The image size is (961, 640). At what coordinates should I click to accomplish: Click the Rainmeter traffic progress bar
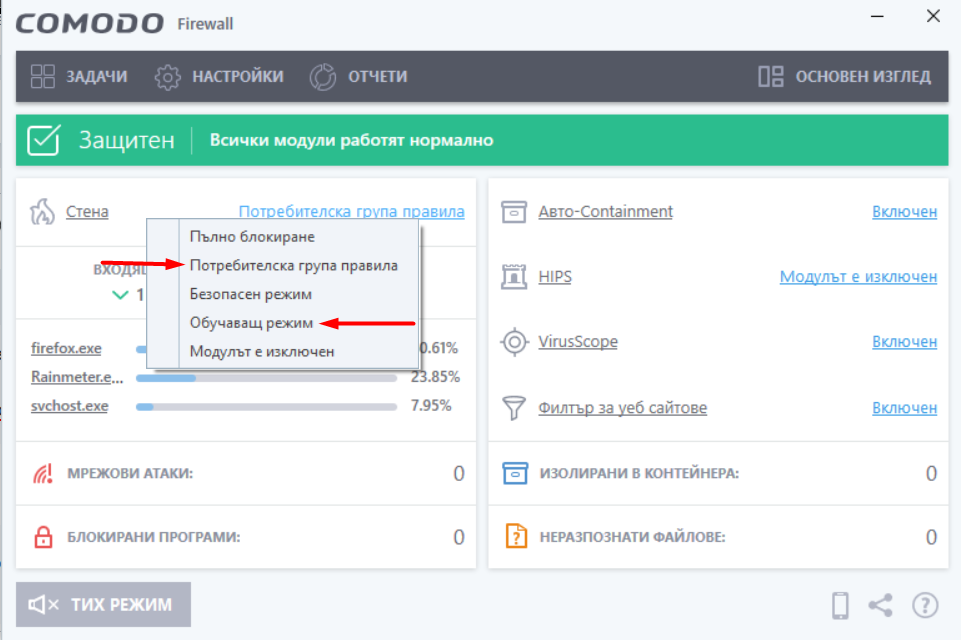click(266, 378)
